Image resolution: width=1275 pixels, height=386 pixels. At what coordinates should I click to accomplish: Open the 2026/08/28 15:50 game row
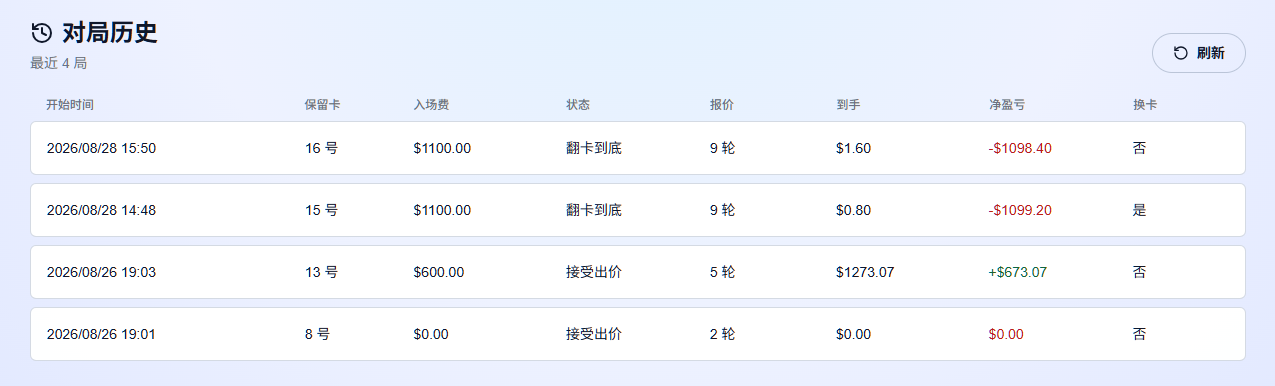pos(638,148)
